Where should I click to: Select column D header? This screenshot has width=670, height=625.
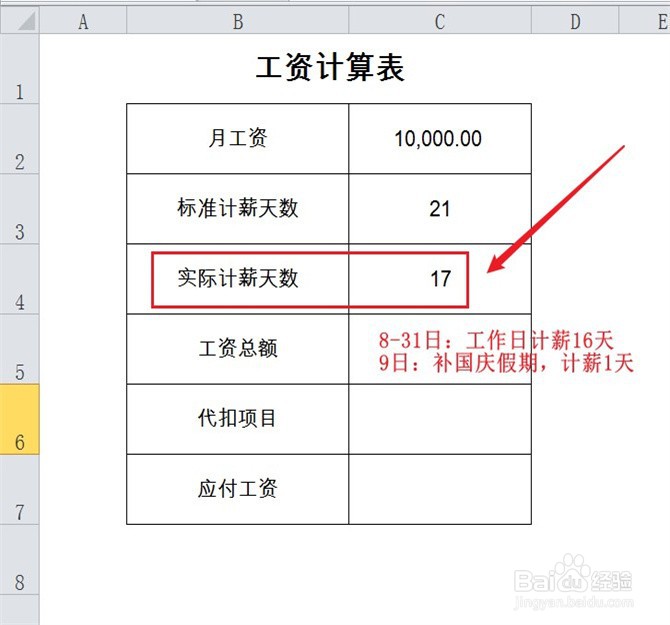tap(575, 21)
